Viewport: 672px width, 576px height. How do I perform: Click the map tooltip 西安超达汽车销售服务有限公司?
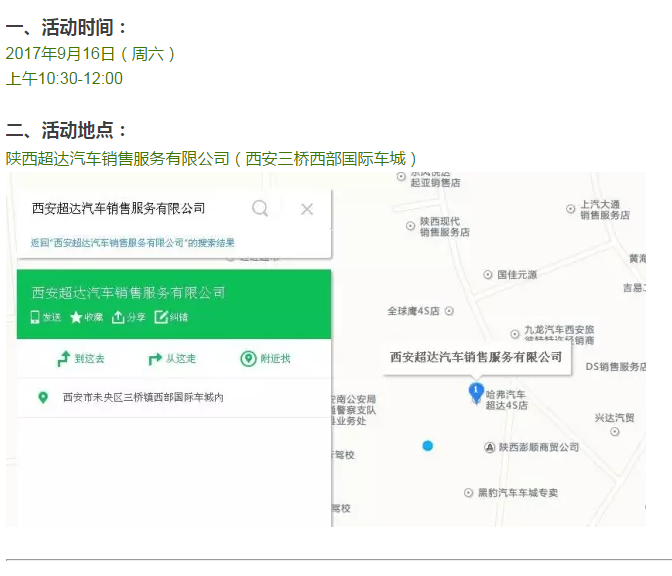pos(476,357)
